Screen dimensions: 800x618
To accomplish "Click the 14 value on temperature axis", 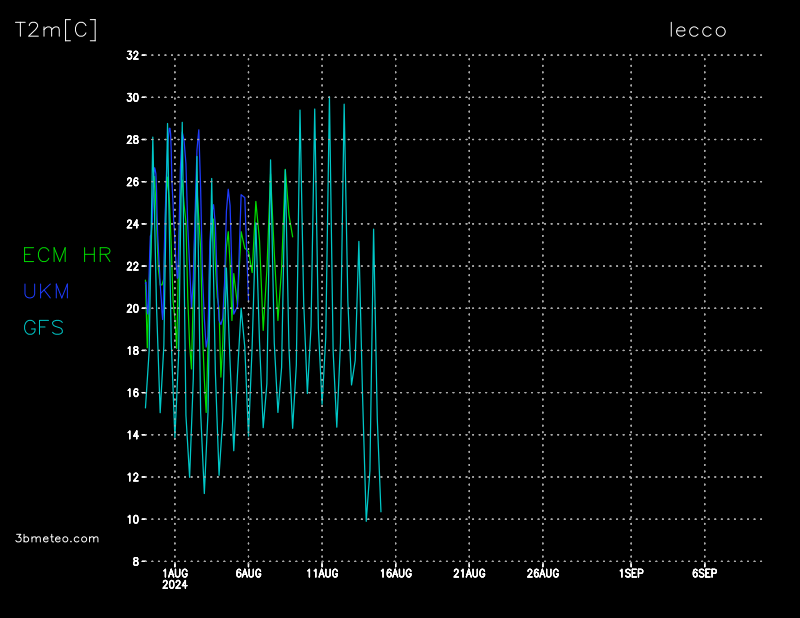I will coord(132,435).
